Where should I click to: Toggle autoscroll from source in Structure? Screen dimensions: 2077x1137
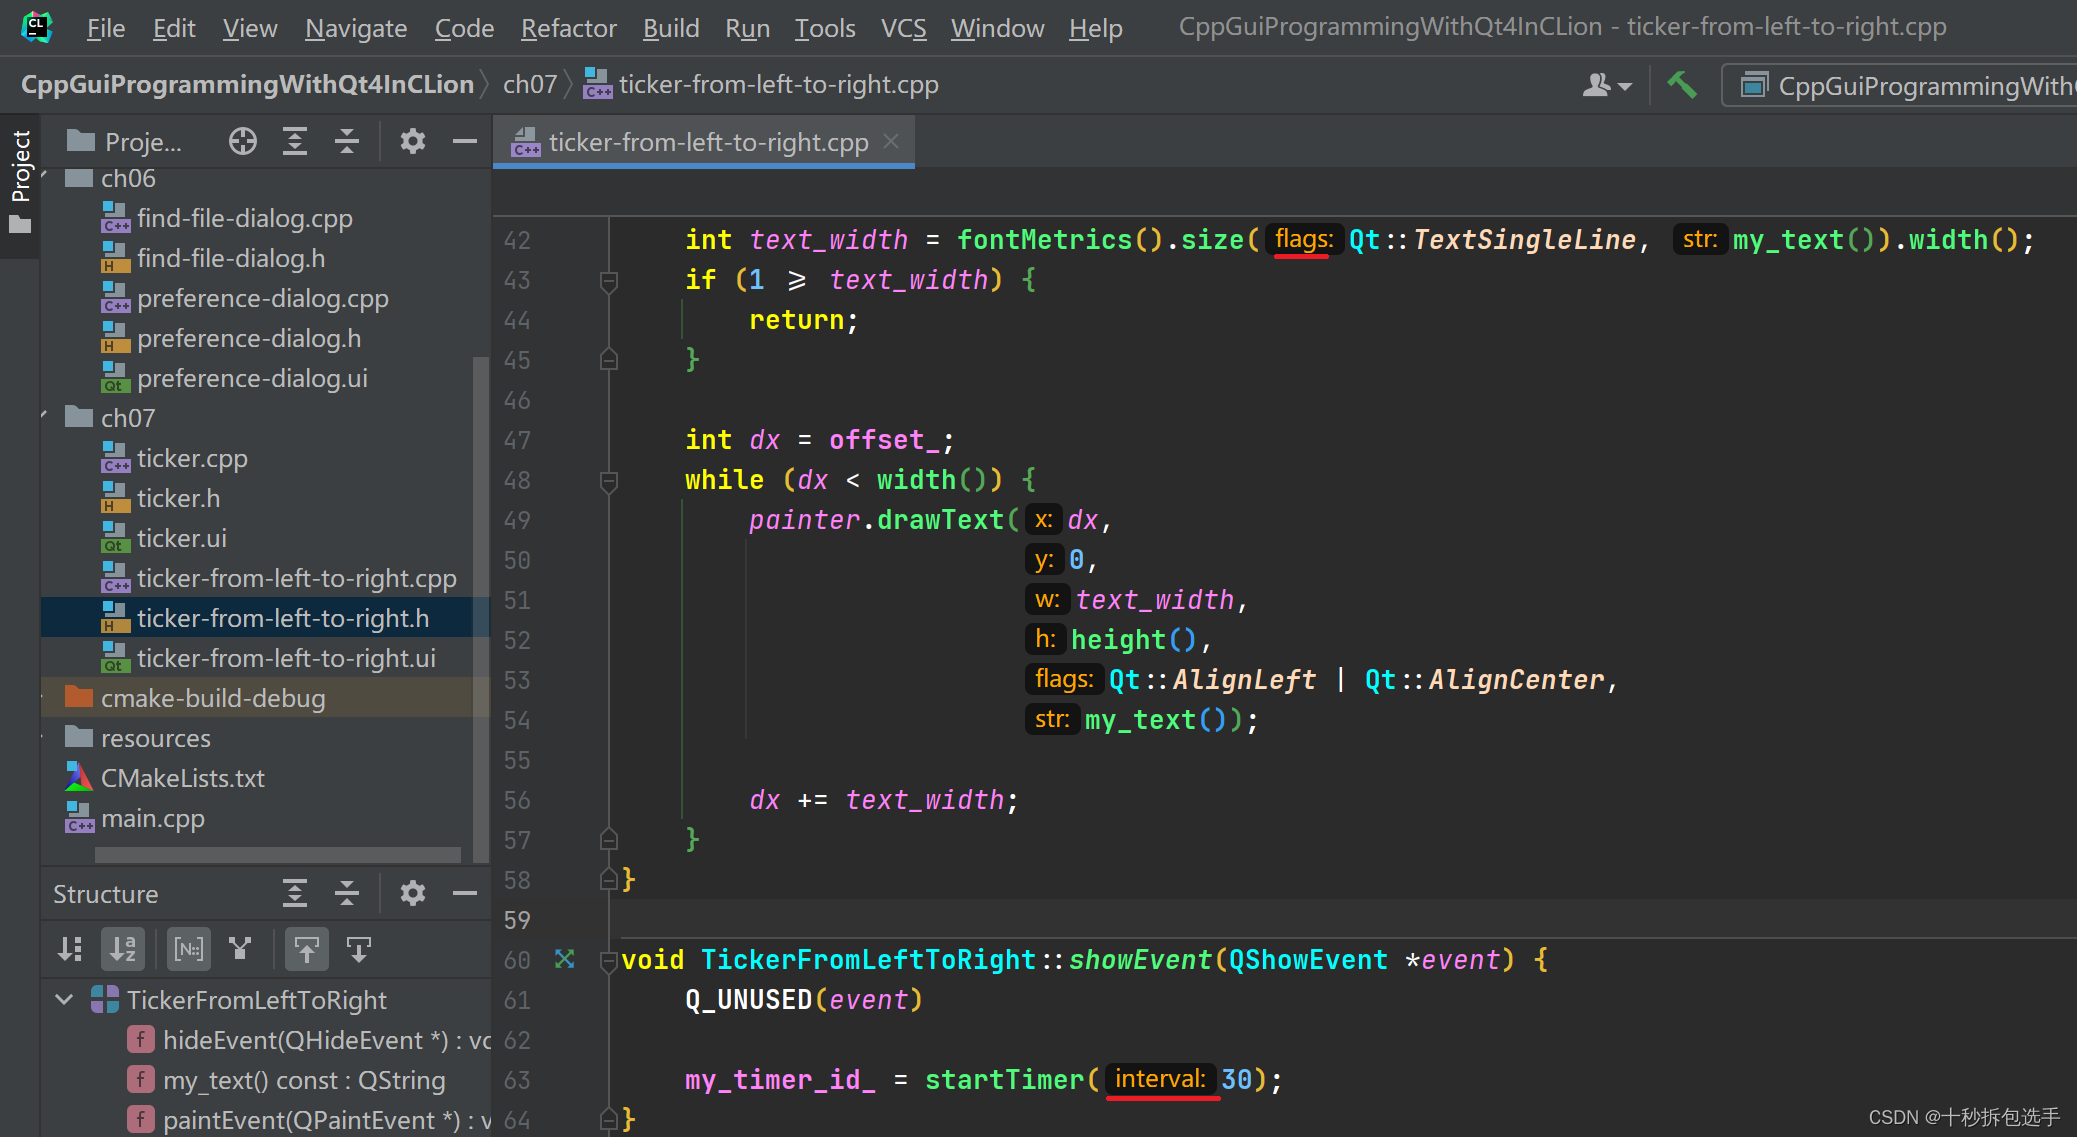pos(358,949)
